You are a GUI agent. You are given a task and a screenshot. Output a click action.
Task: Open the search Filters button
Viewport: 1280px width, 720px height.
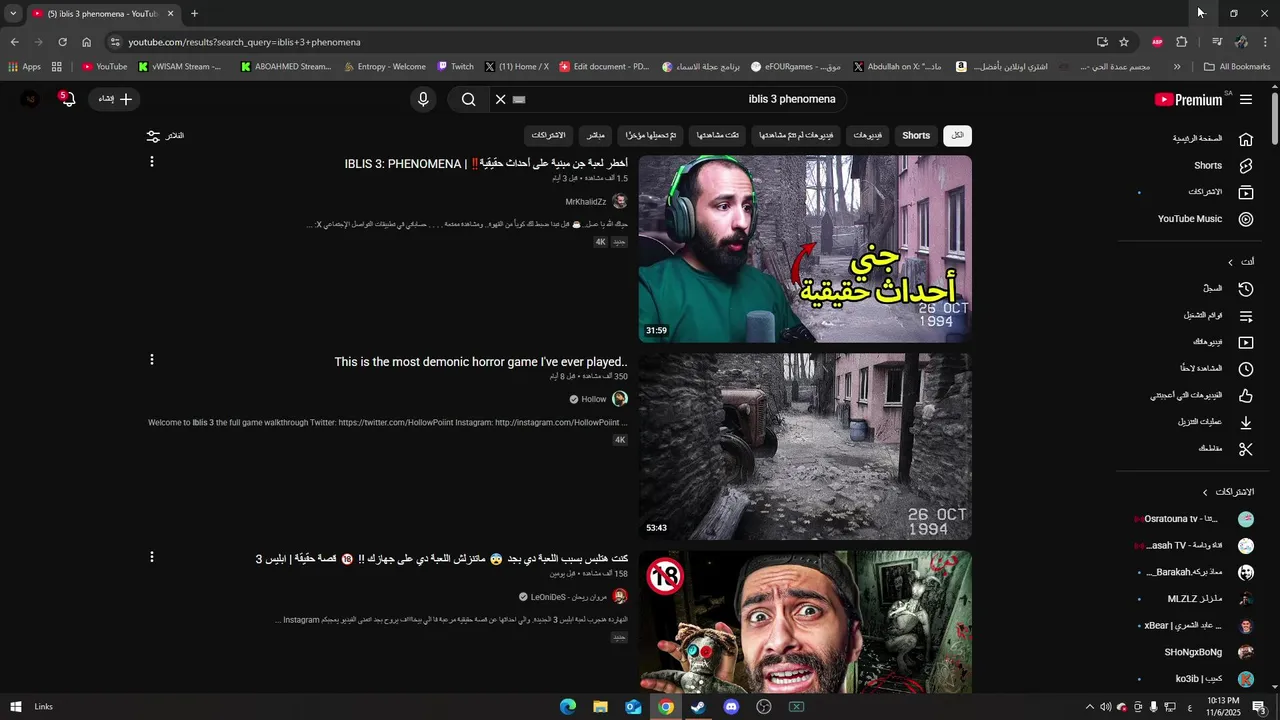point(165,136)
